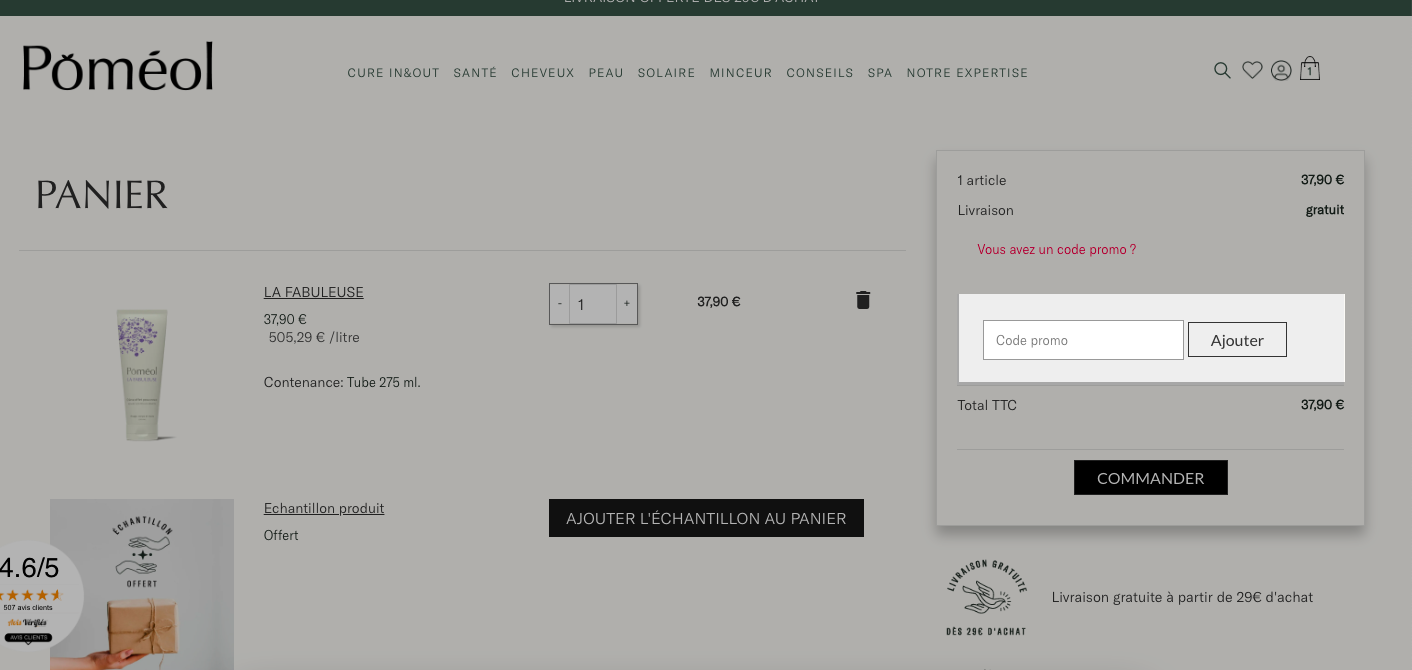Viewport: 1412px width, 670px height.
Task: Add free sample via AJOUTER L'ÉCHANTILLON AU PANIER
Action: 706,518
